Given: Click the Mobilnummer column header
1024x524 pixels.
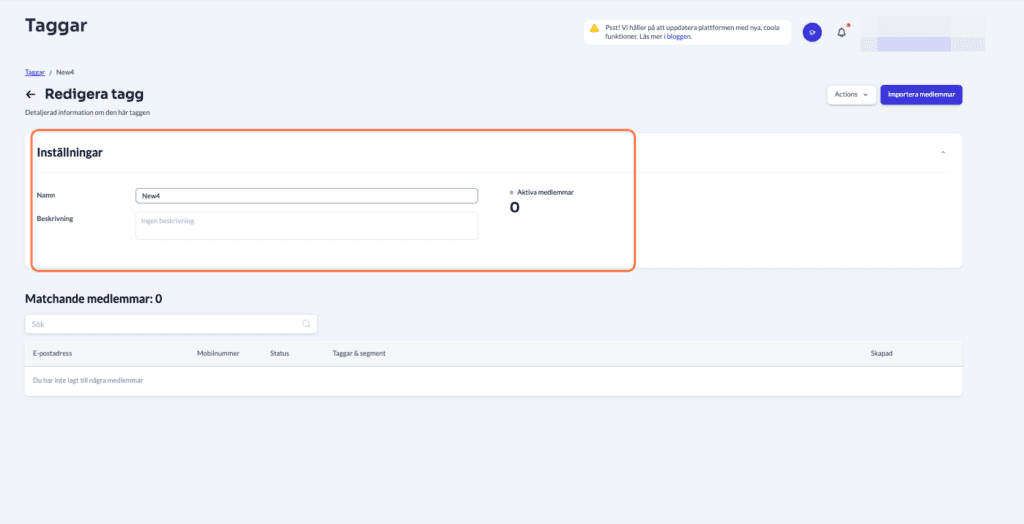Looking at the screenshot, I should click(218, 353).
